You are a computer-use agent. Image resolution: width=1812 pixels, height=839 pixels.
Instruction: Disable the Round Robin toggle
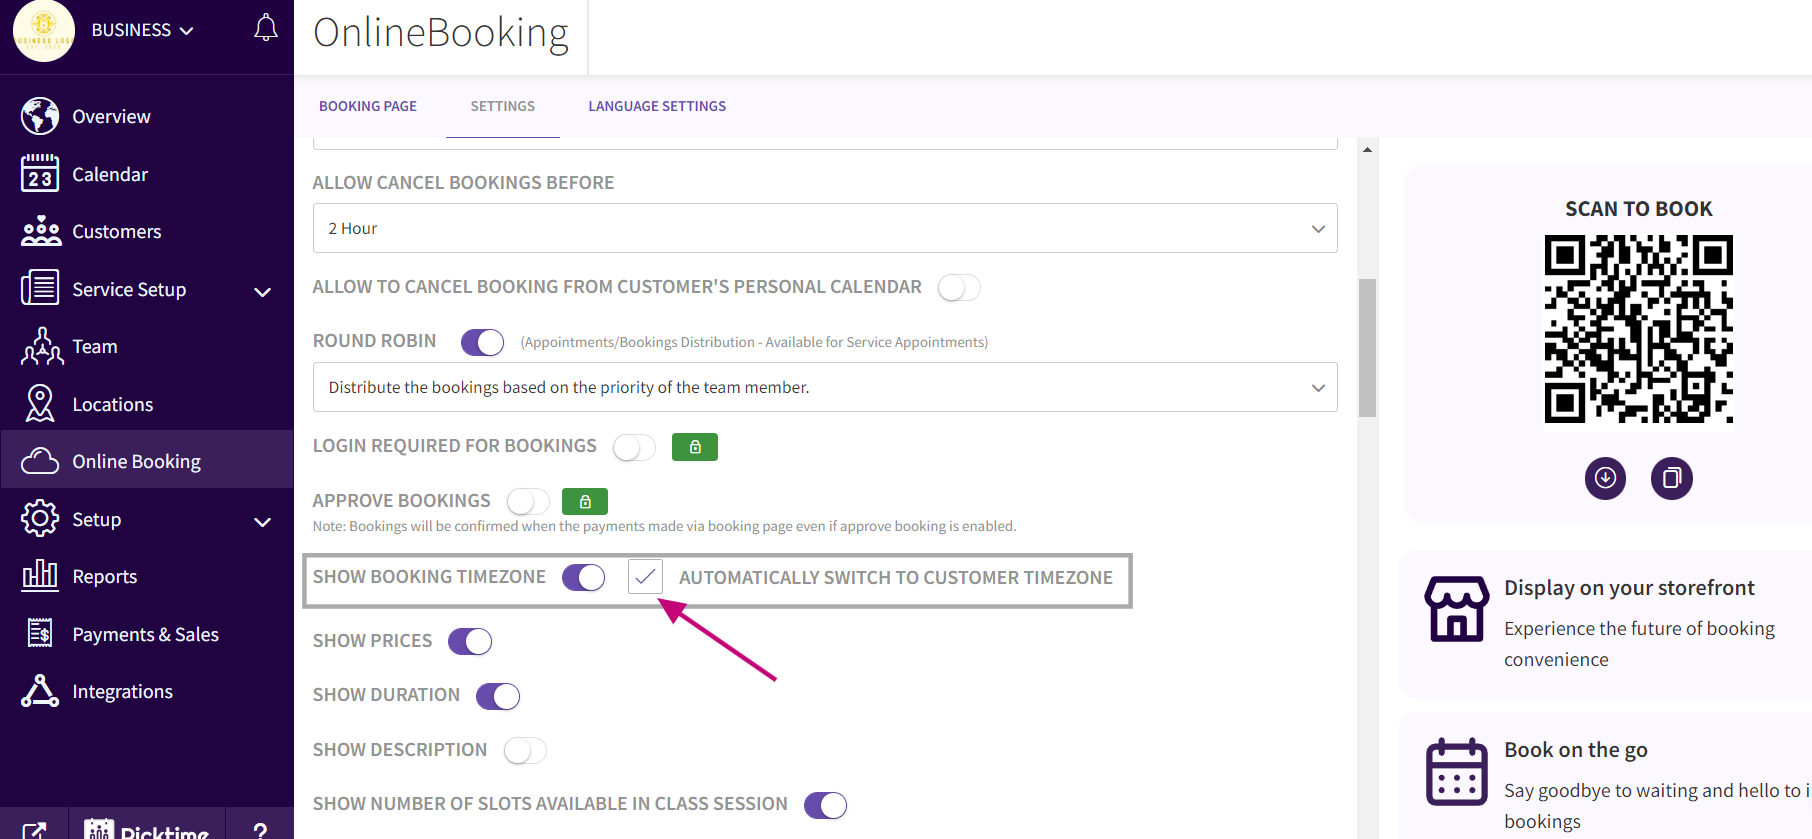coord(482,342)
